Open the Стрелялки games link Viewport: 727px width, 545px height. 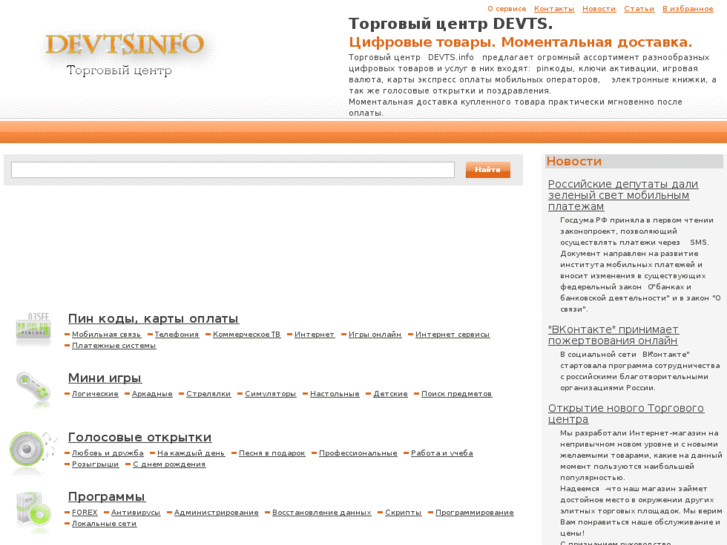[x=209, y=394]
